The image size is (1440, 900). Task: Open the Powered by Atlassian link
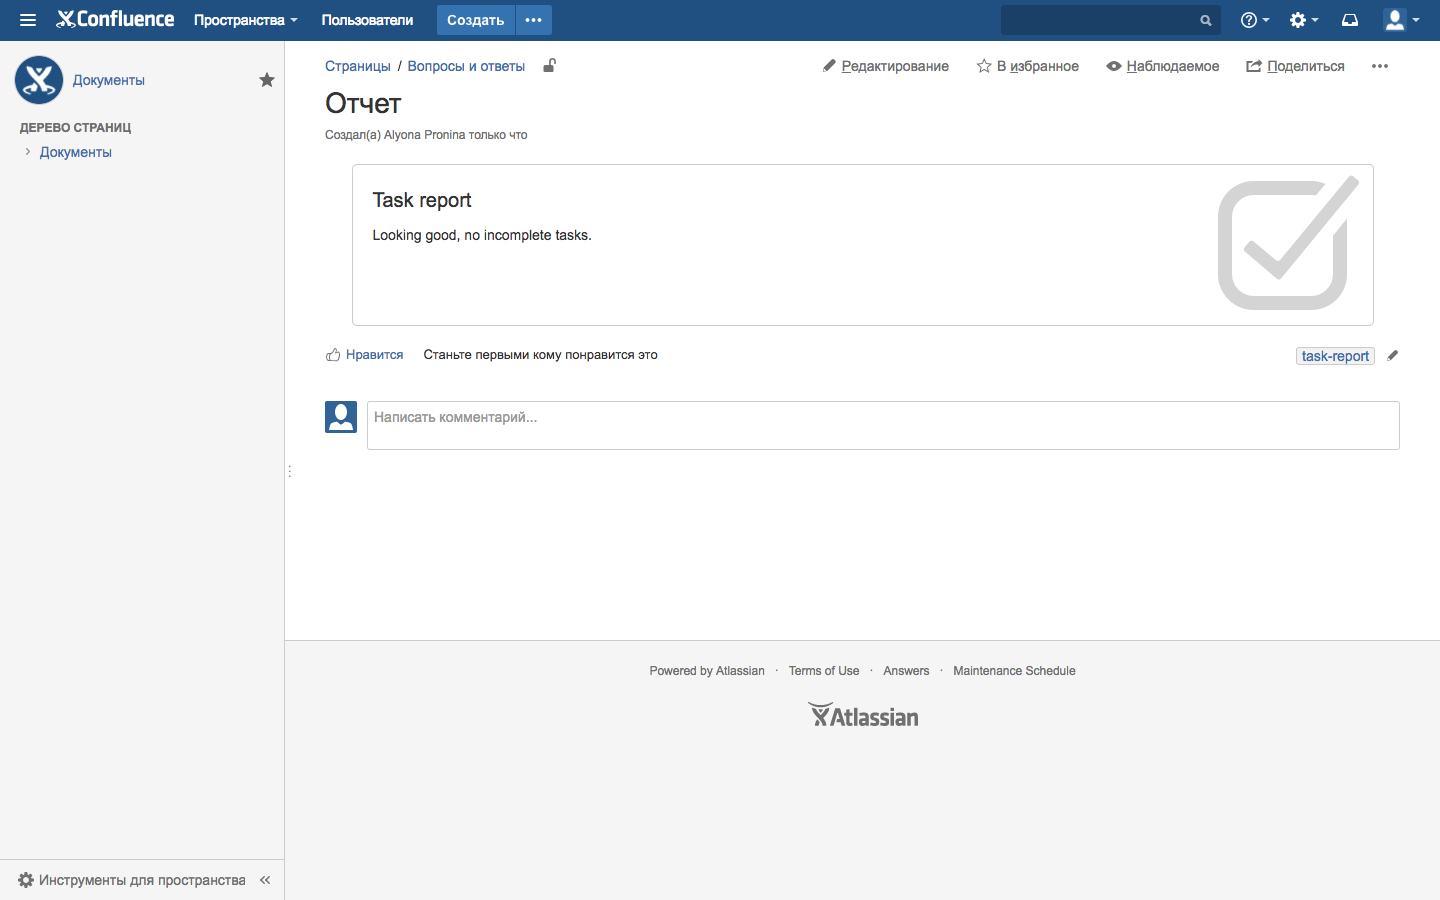[707, 671]
